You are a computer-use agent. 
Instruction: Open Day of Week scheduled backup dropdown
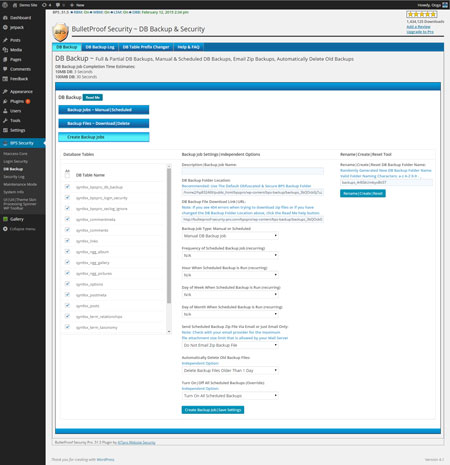pyautogui.click(x=230, y=295)
